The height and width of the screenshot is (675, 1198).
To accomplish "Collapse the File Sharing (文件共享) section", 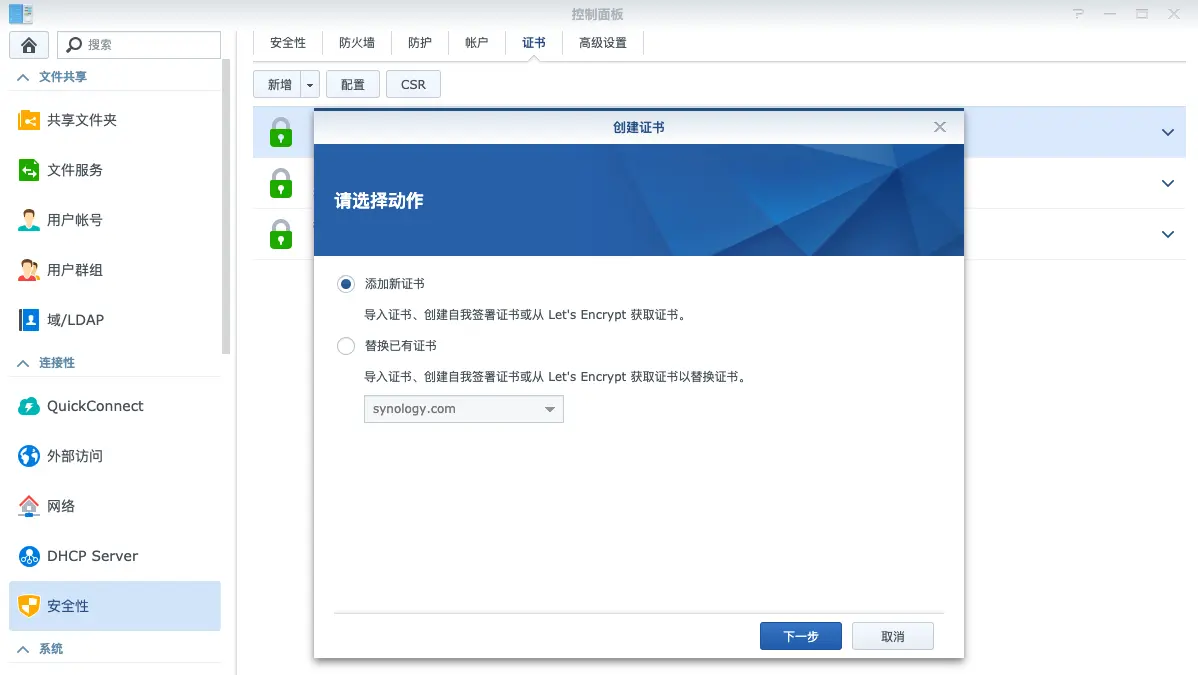I will coord(23,77).
